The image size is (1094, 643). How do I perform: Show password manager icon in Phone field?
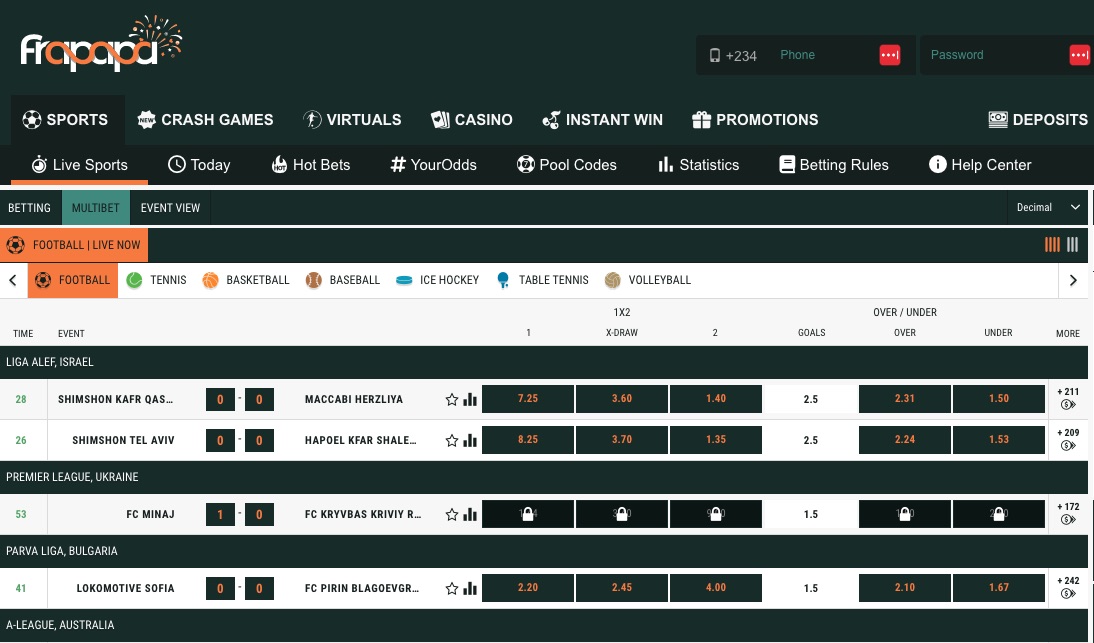890,55
